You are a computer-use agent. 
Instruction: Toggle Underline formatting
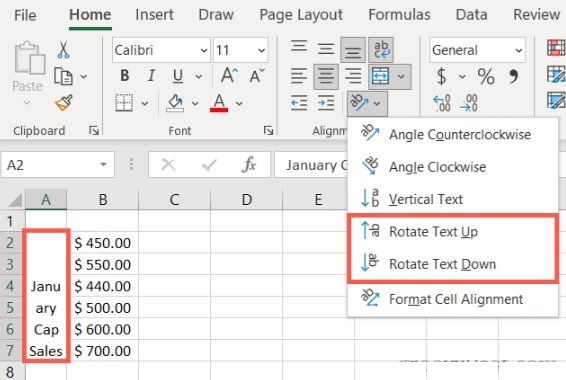[178, 76]
